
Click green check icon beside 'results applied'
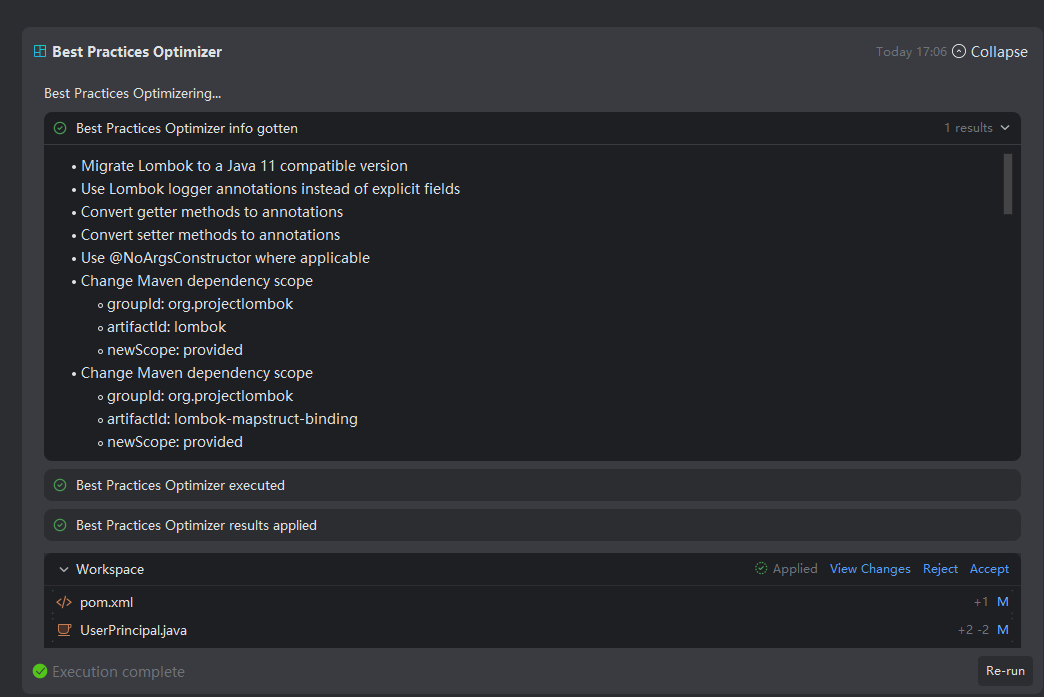tap(60, 525)
